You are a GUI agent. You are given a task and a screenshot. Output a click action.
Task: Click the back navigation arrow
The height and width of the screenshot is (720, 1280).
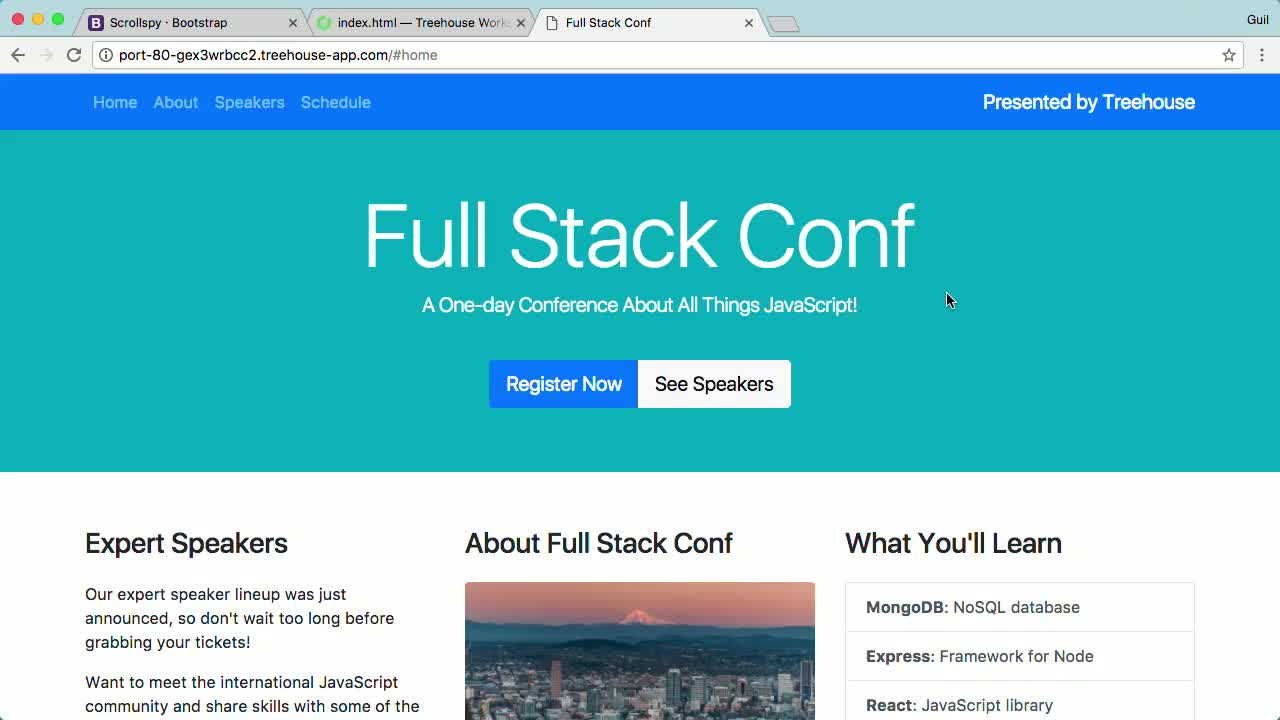click(x=18, y=55)
